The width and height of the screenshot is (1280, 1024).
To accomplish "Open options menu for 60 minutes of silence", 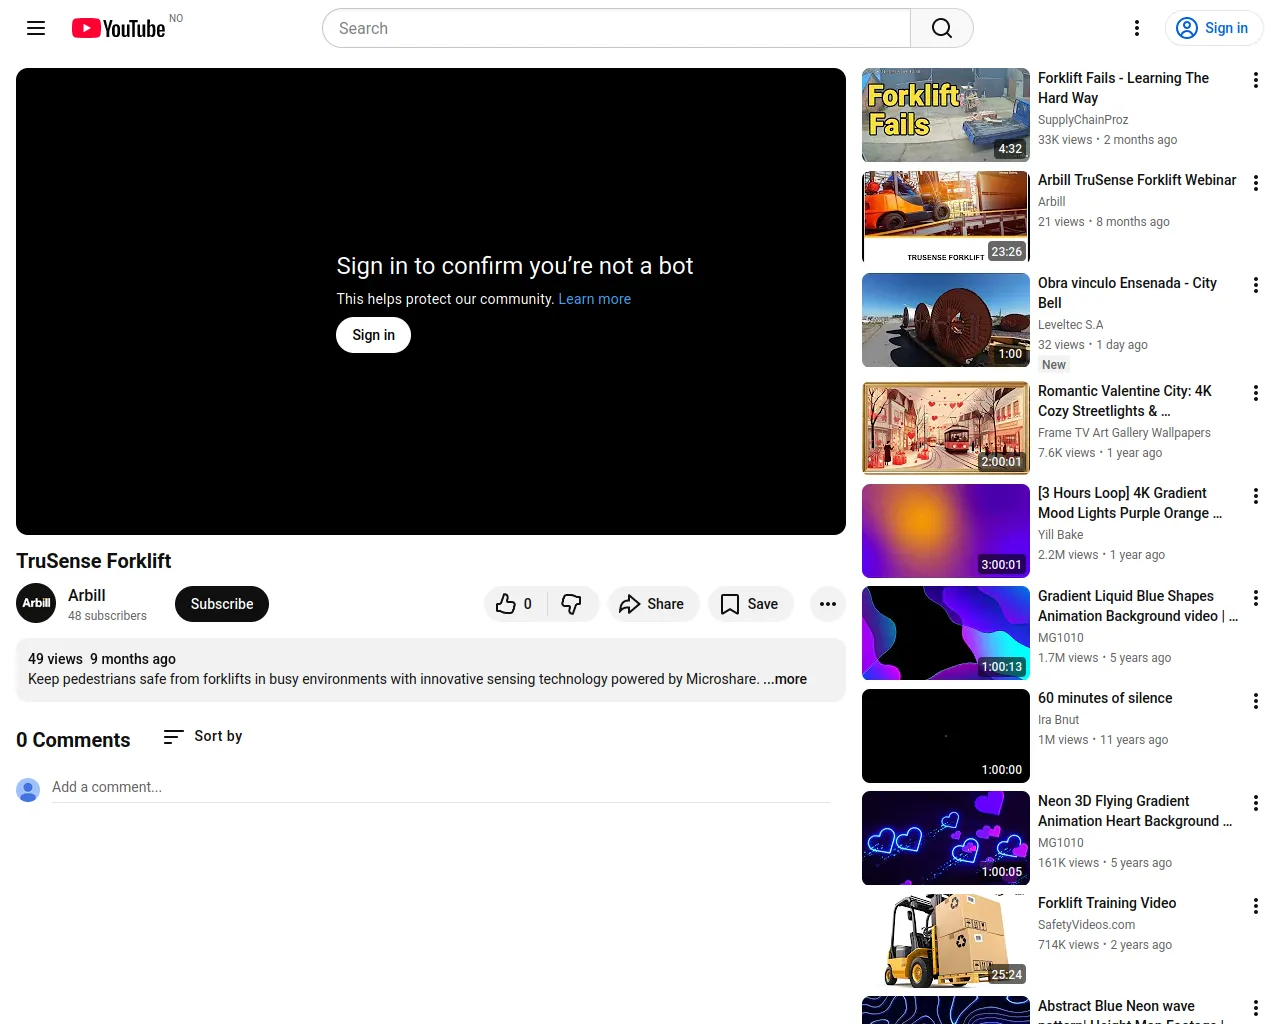I will tap(1255, 701).
